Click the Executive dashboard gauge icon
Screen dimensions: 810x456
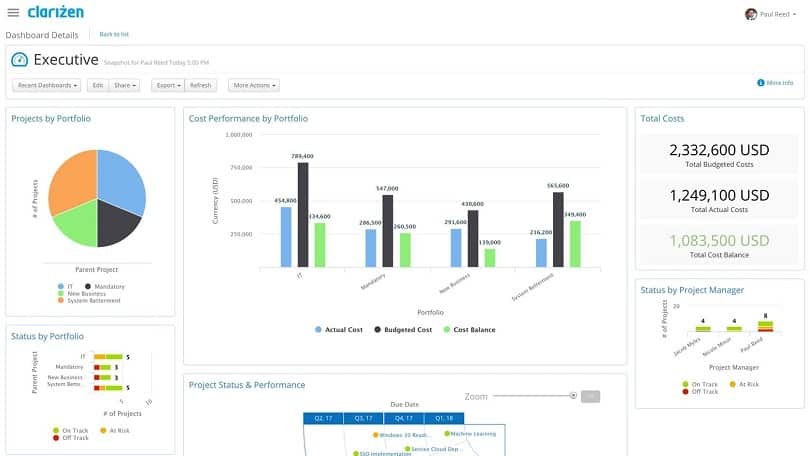[20, 60]
